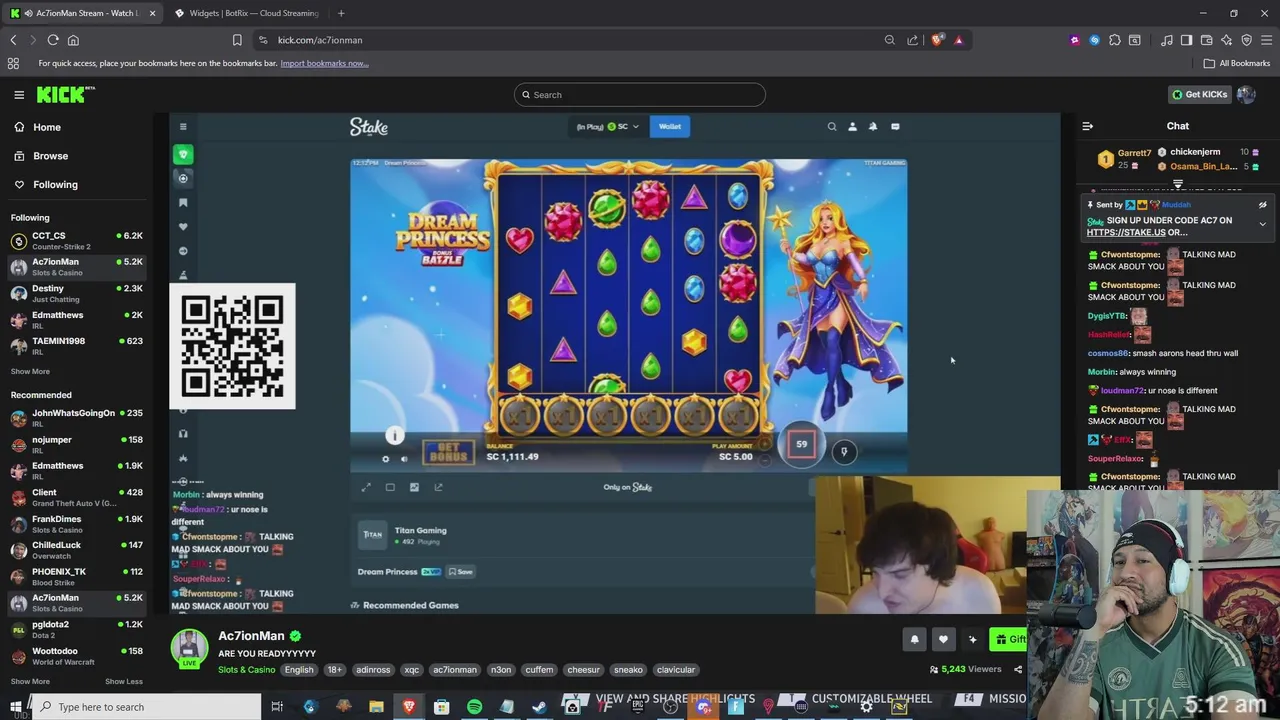Viewport: 1280px width, 720px height.
Task: Open JohnWhatsGoingOn recommended channel
Action: pyautogui.click(x=76, y=417)
